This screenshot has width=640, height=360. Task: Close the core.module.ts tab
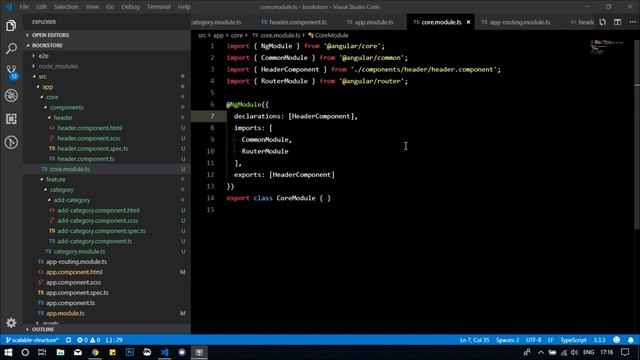tap(468, 22)
